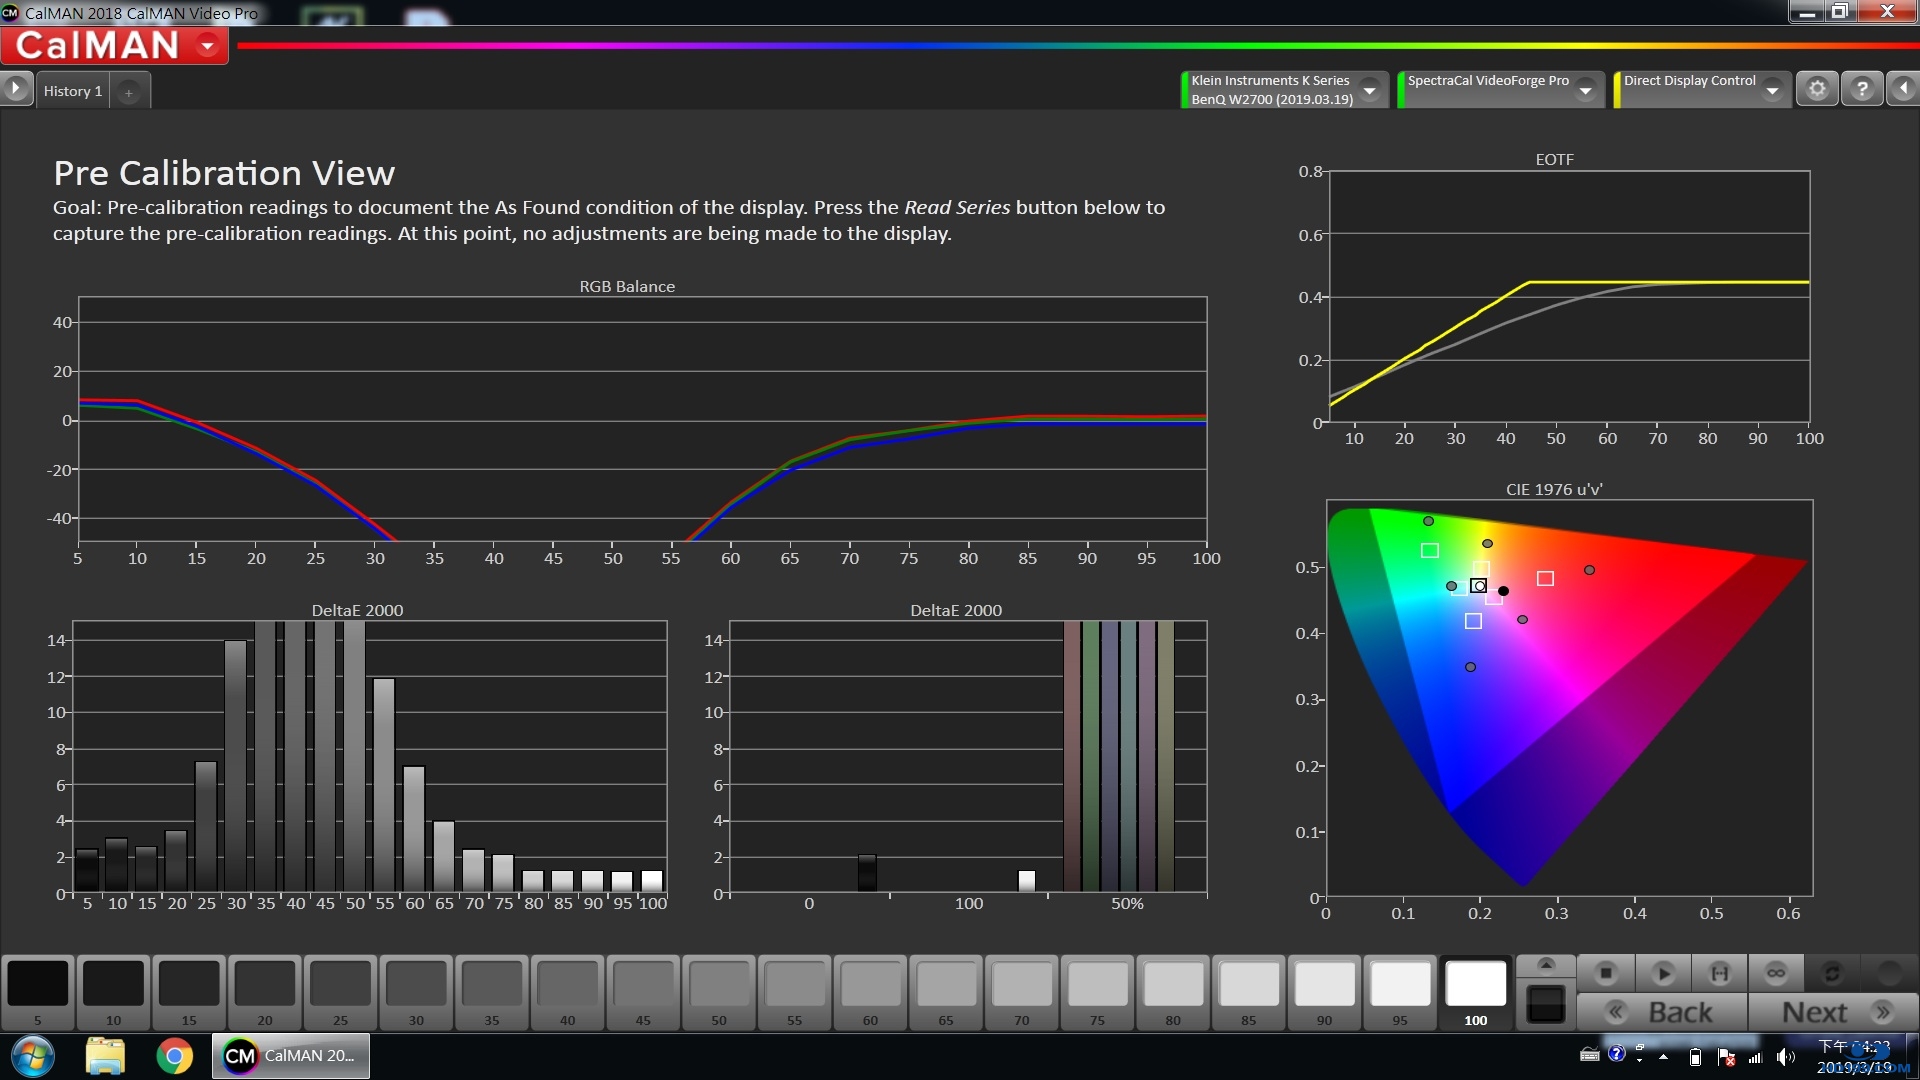Add a new history tab with plus

[x=129, y=92]
